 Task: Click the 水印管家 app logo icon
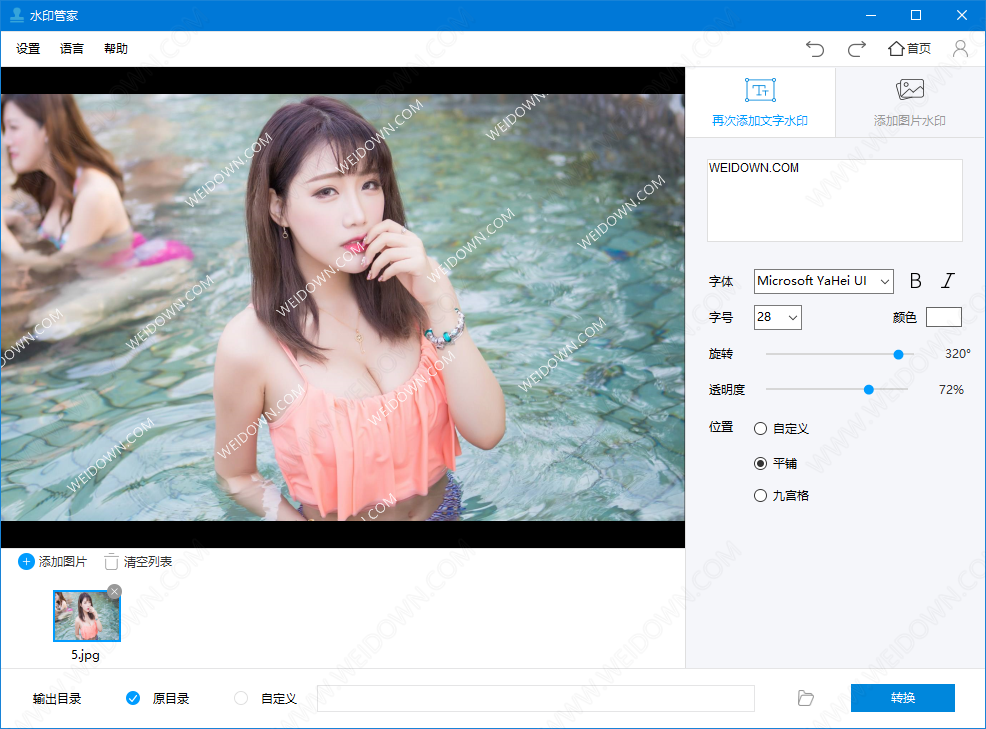[x=17, y=15]
